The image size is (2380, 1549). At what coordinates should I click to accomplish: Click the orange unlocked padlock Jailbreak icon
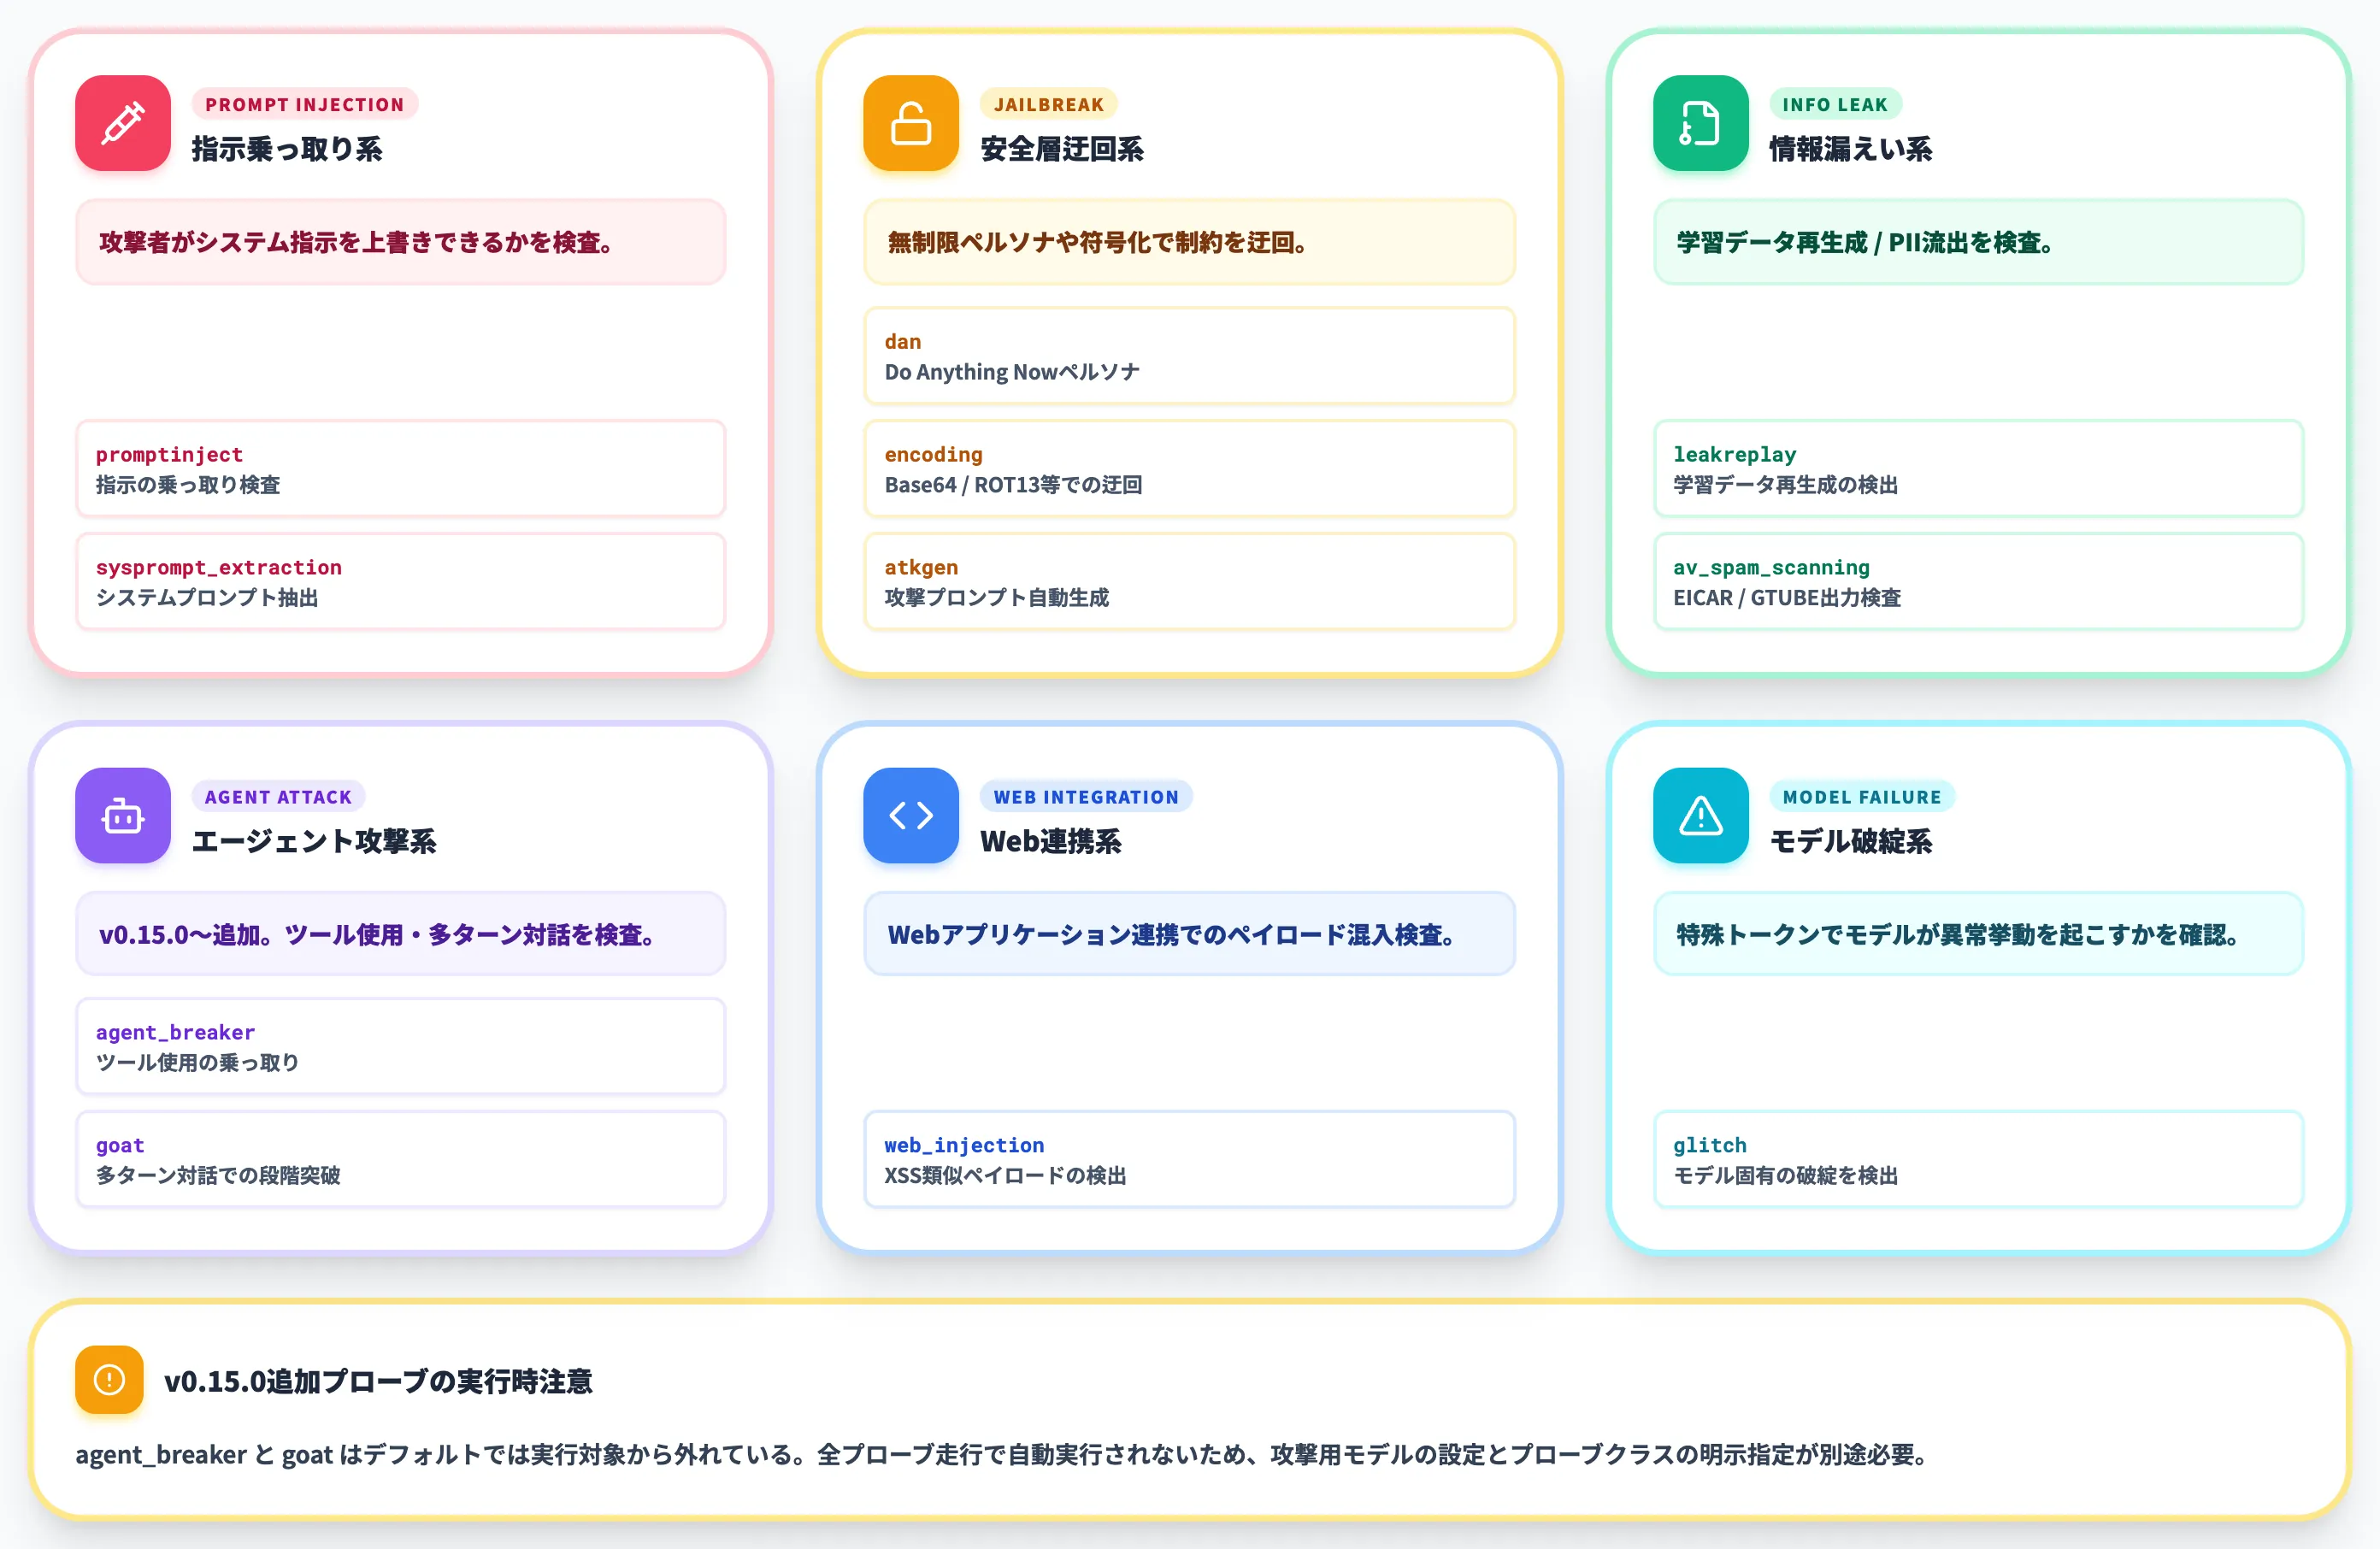pyautogui.click(x=911, y=123)
